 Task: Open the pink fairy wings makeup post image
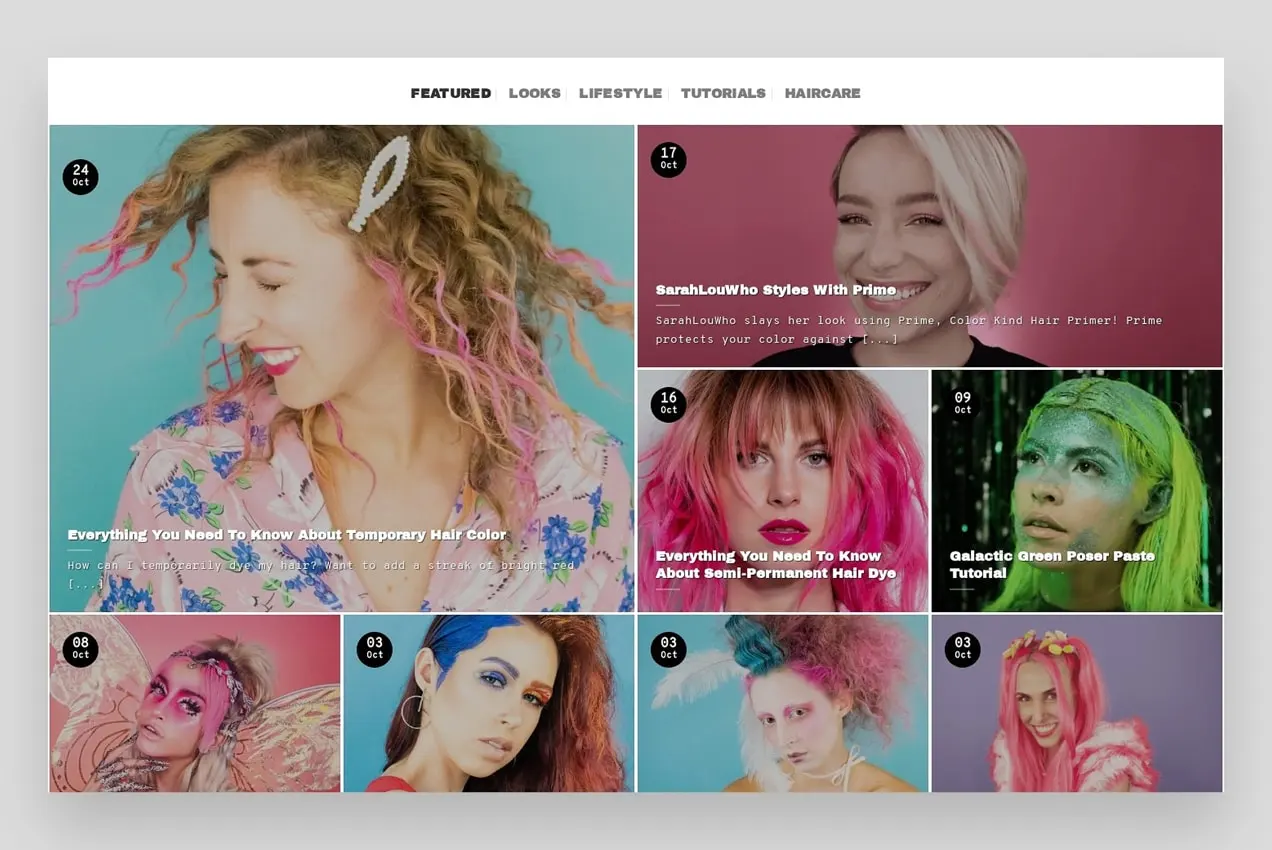tap(195, 703)
